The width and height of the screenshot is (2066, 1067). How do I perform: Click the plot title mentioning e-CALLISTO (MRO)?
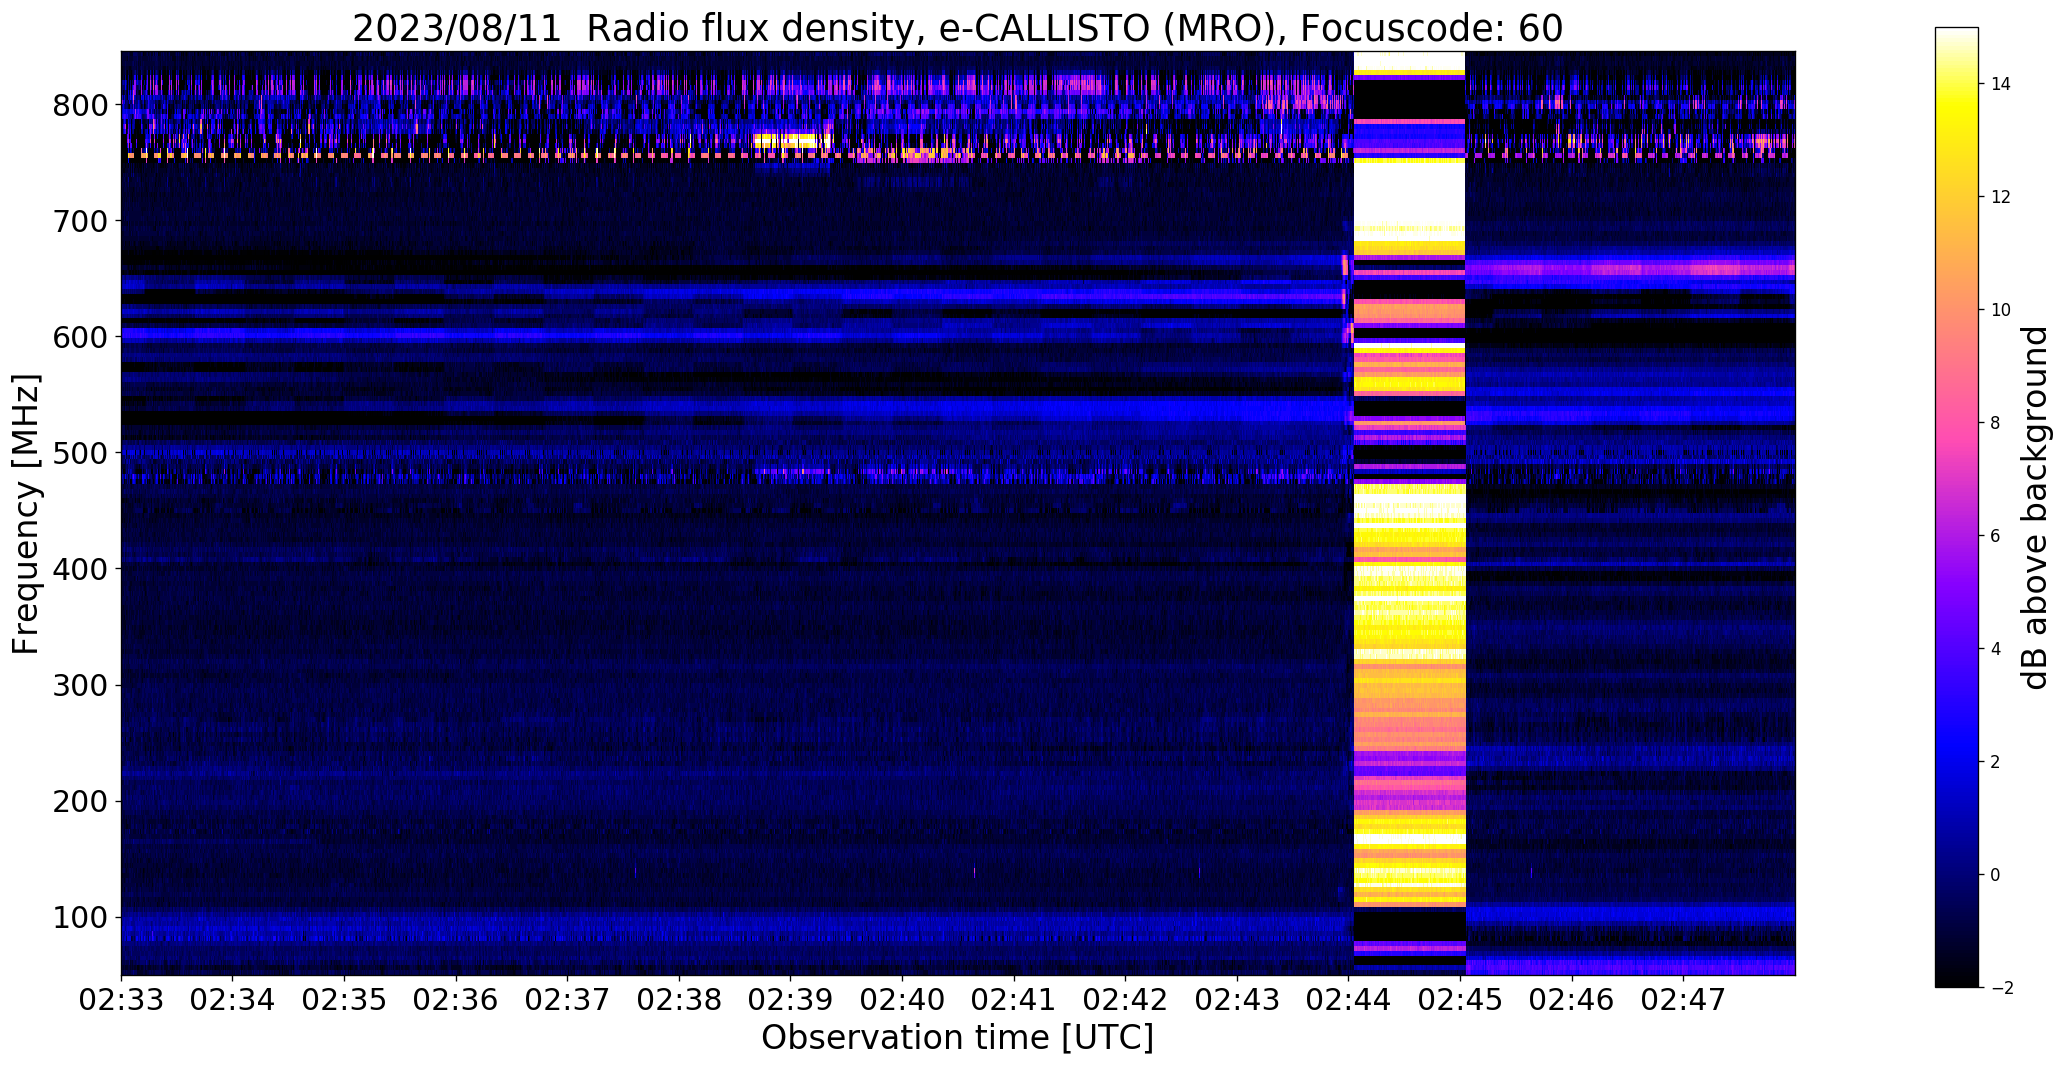957,28
